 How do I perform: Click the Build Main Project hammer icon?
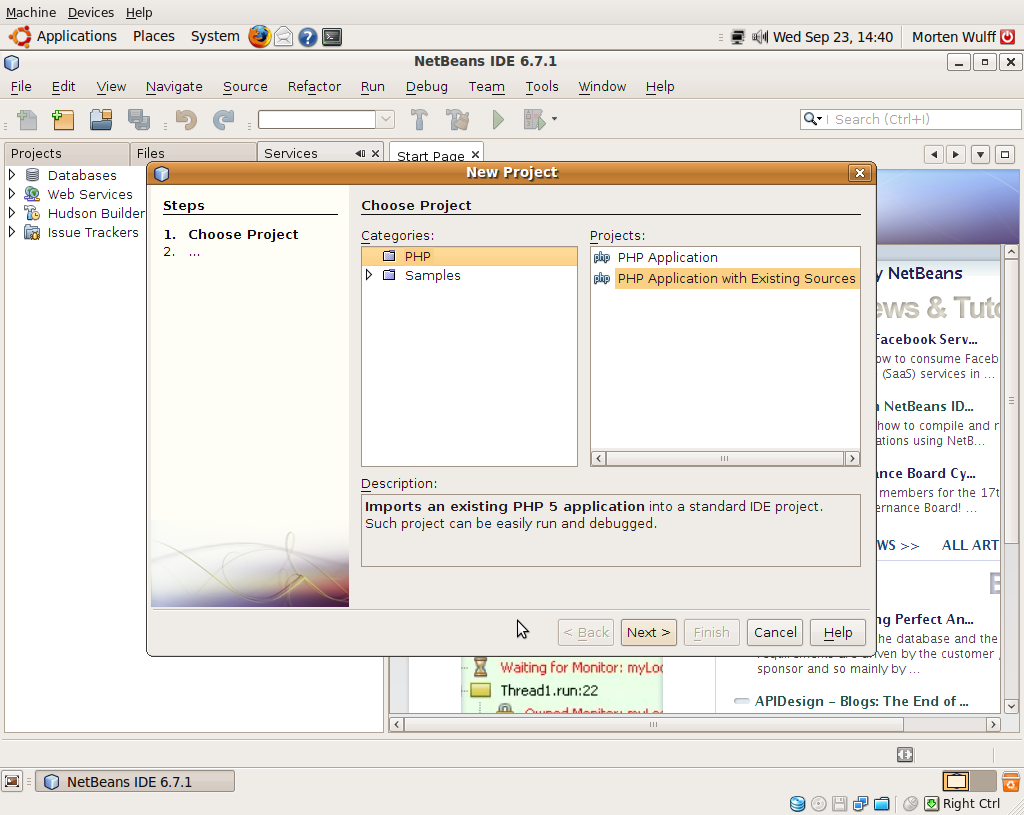(419, 120)
